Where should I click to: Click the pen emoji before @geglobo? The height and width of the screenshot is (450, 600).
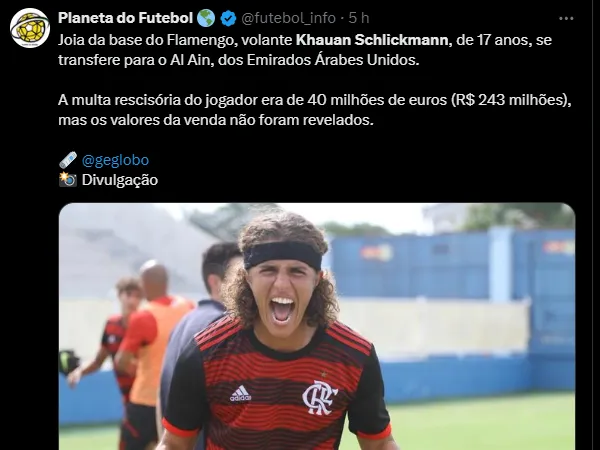(68, 160)
